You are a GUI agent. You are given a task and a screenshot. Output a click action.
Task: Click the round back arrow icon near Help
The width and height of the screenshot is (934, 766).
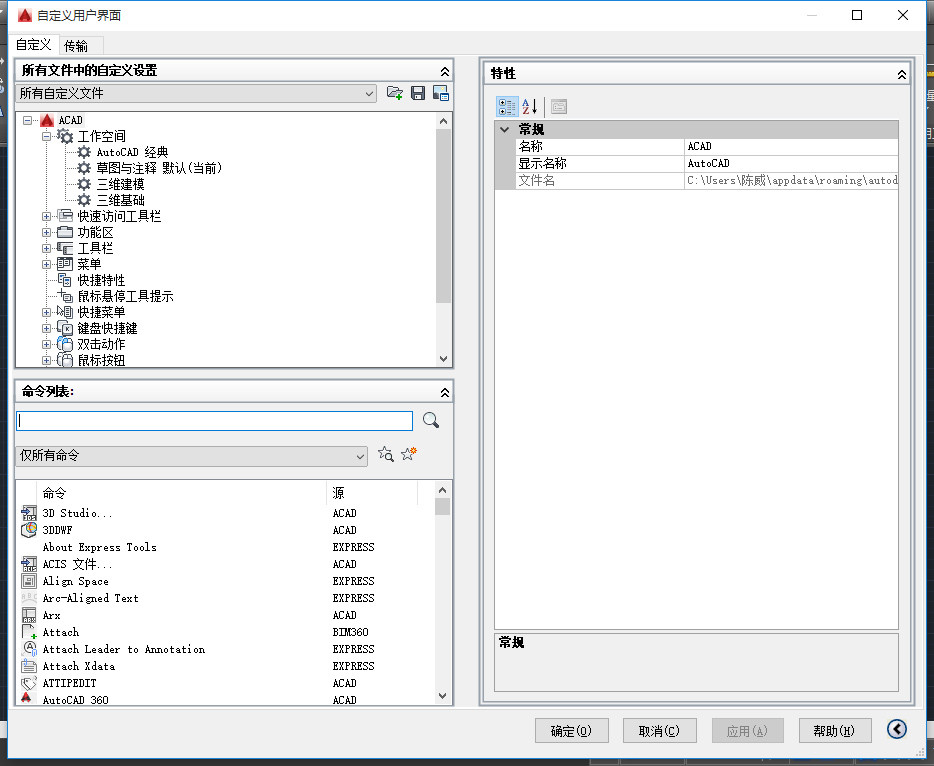[x=896, y=729]
